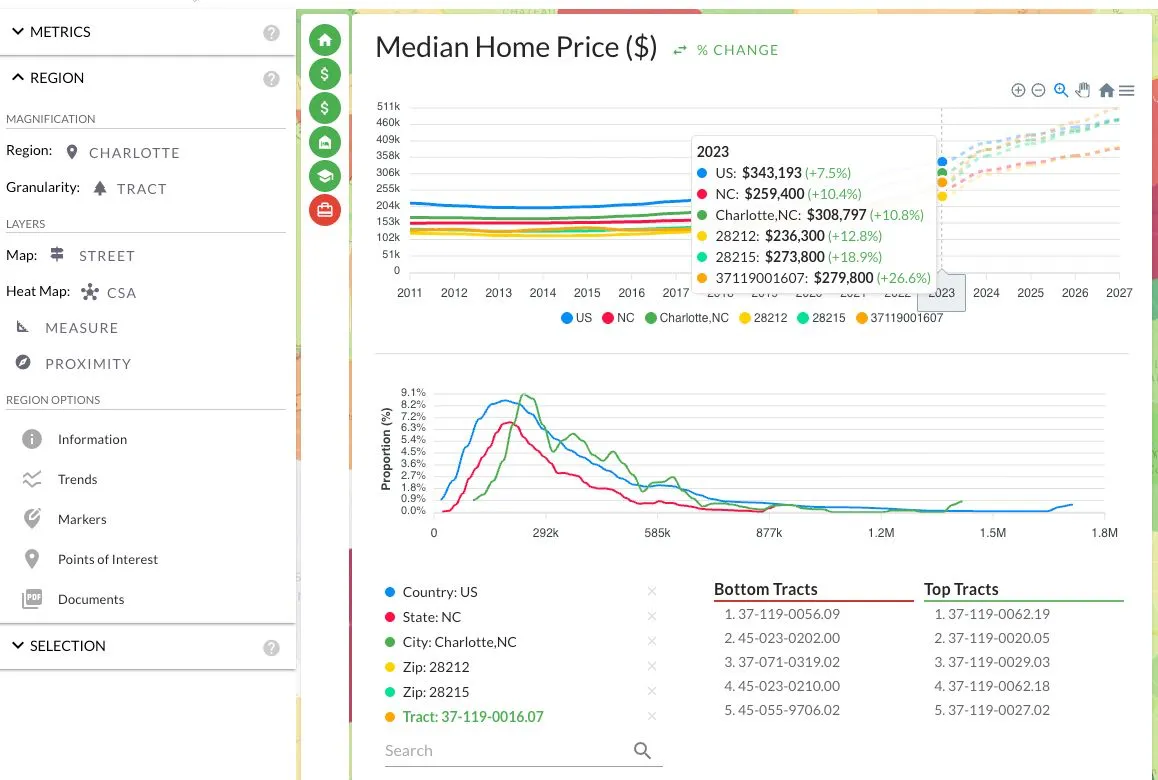The image size is (1158, 780).
Task: Click chart zoom-in plus icon
Action: (x=1018, y=90)
